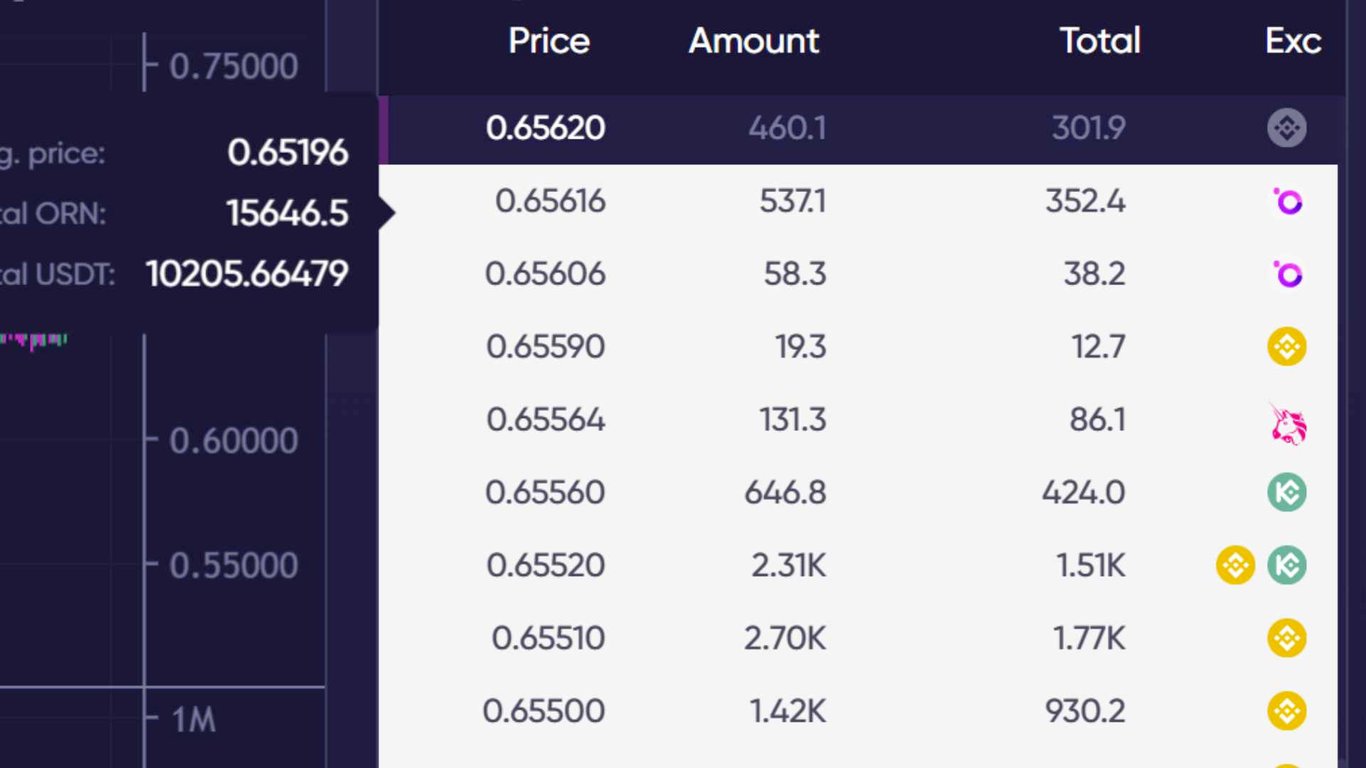
Task: Click the Binance icon in the 0.65620 row
Action: tap(1287, 128)
